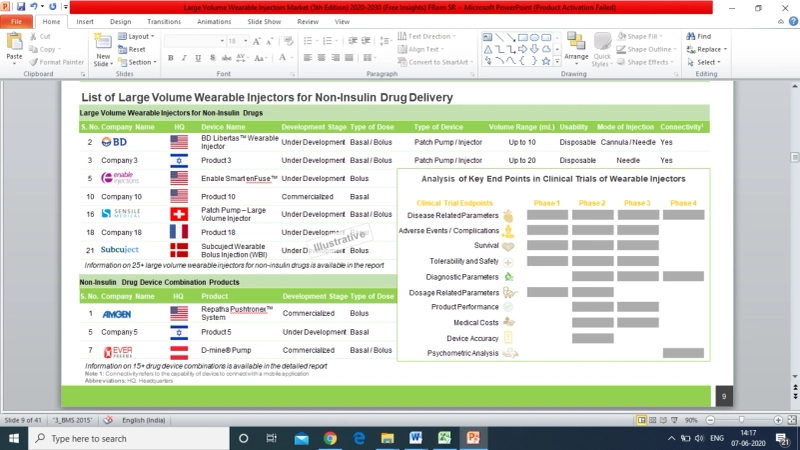The width and height of the screenshot is (800, 450).
Task: Toggle Italic formatting
Action: pos(184,58)
